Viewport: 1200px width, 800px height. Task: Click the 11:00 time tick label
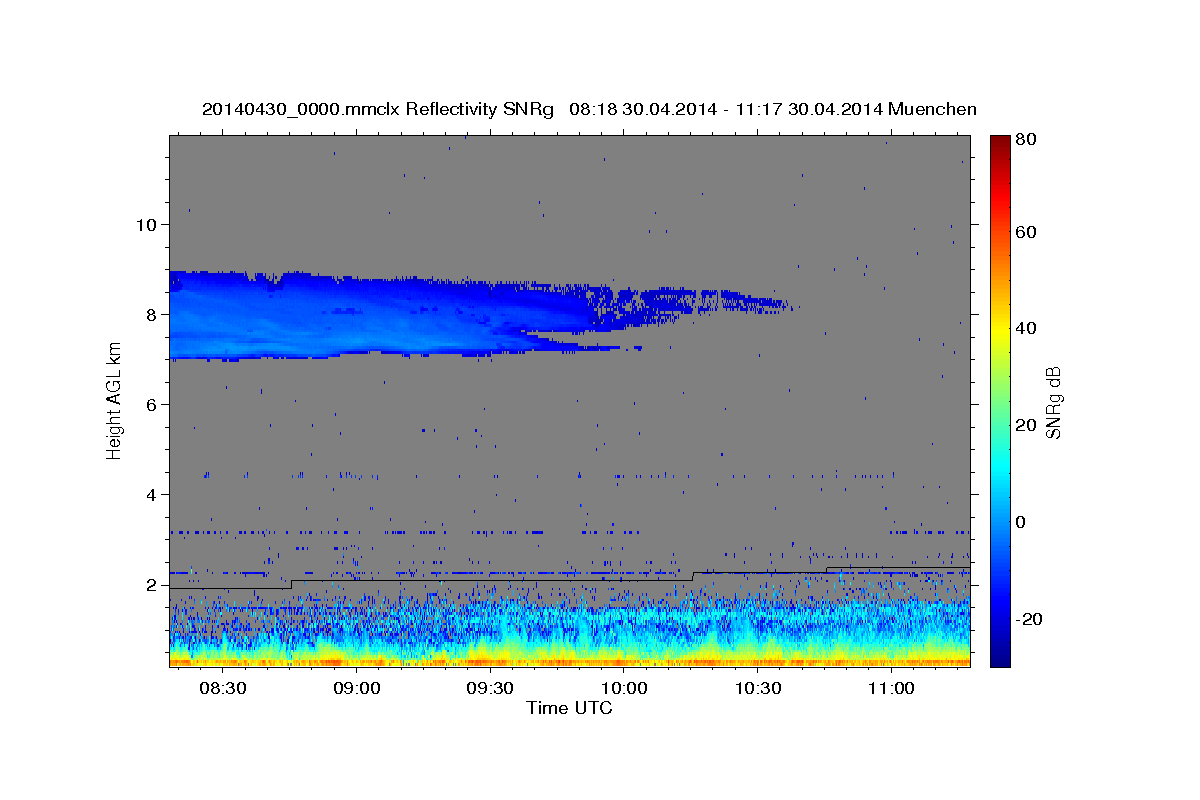coord(891,689)
